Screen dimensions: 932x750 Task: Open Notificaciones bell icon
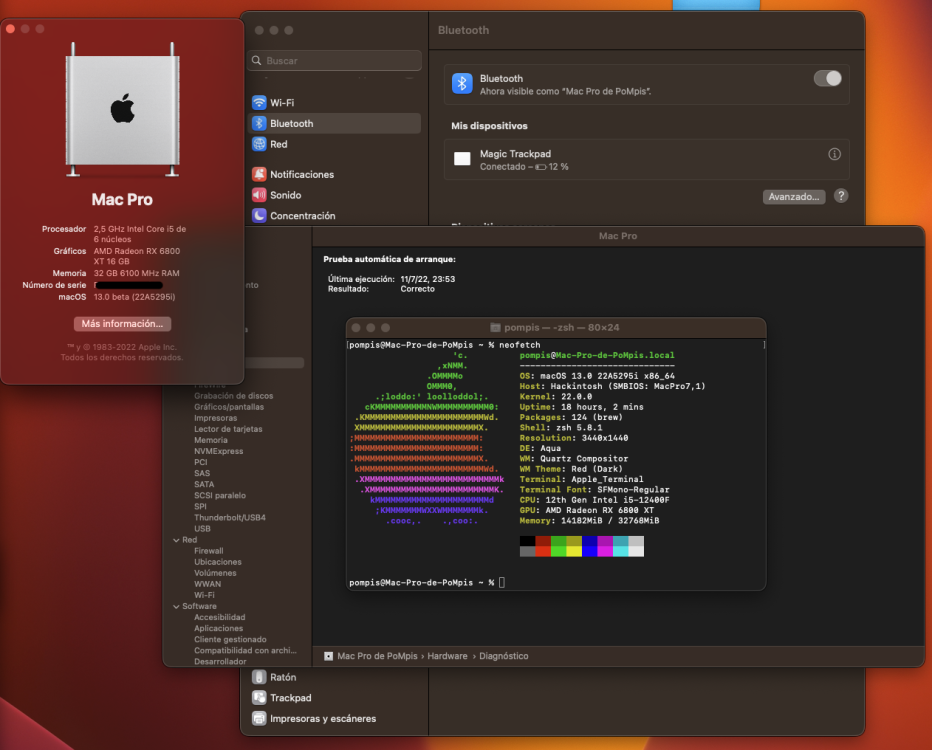[259, 174]
